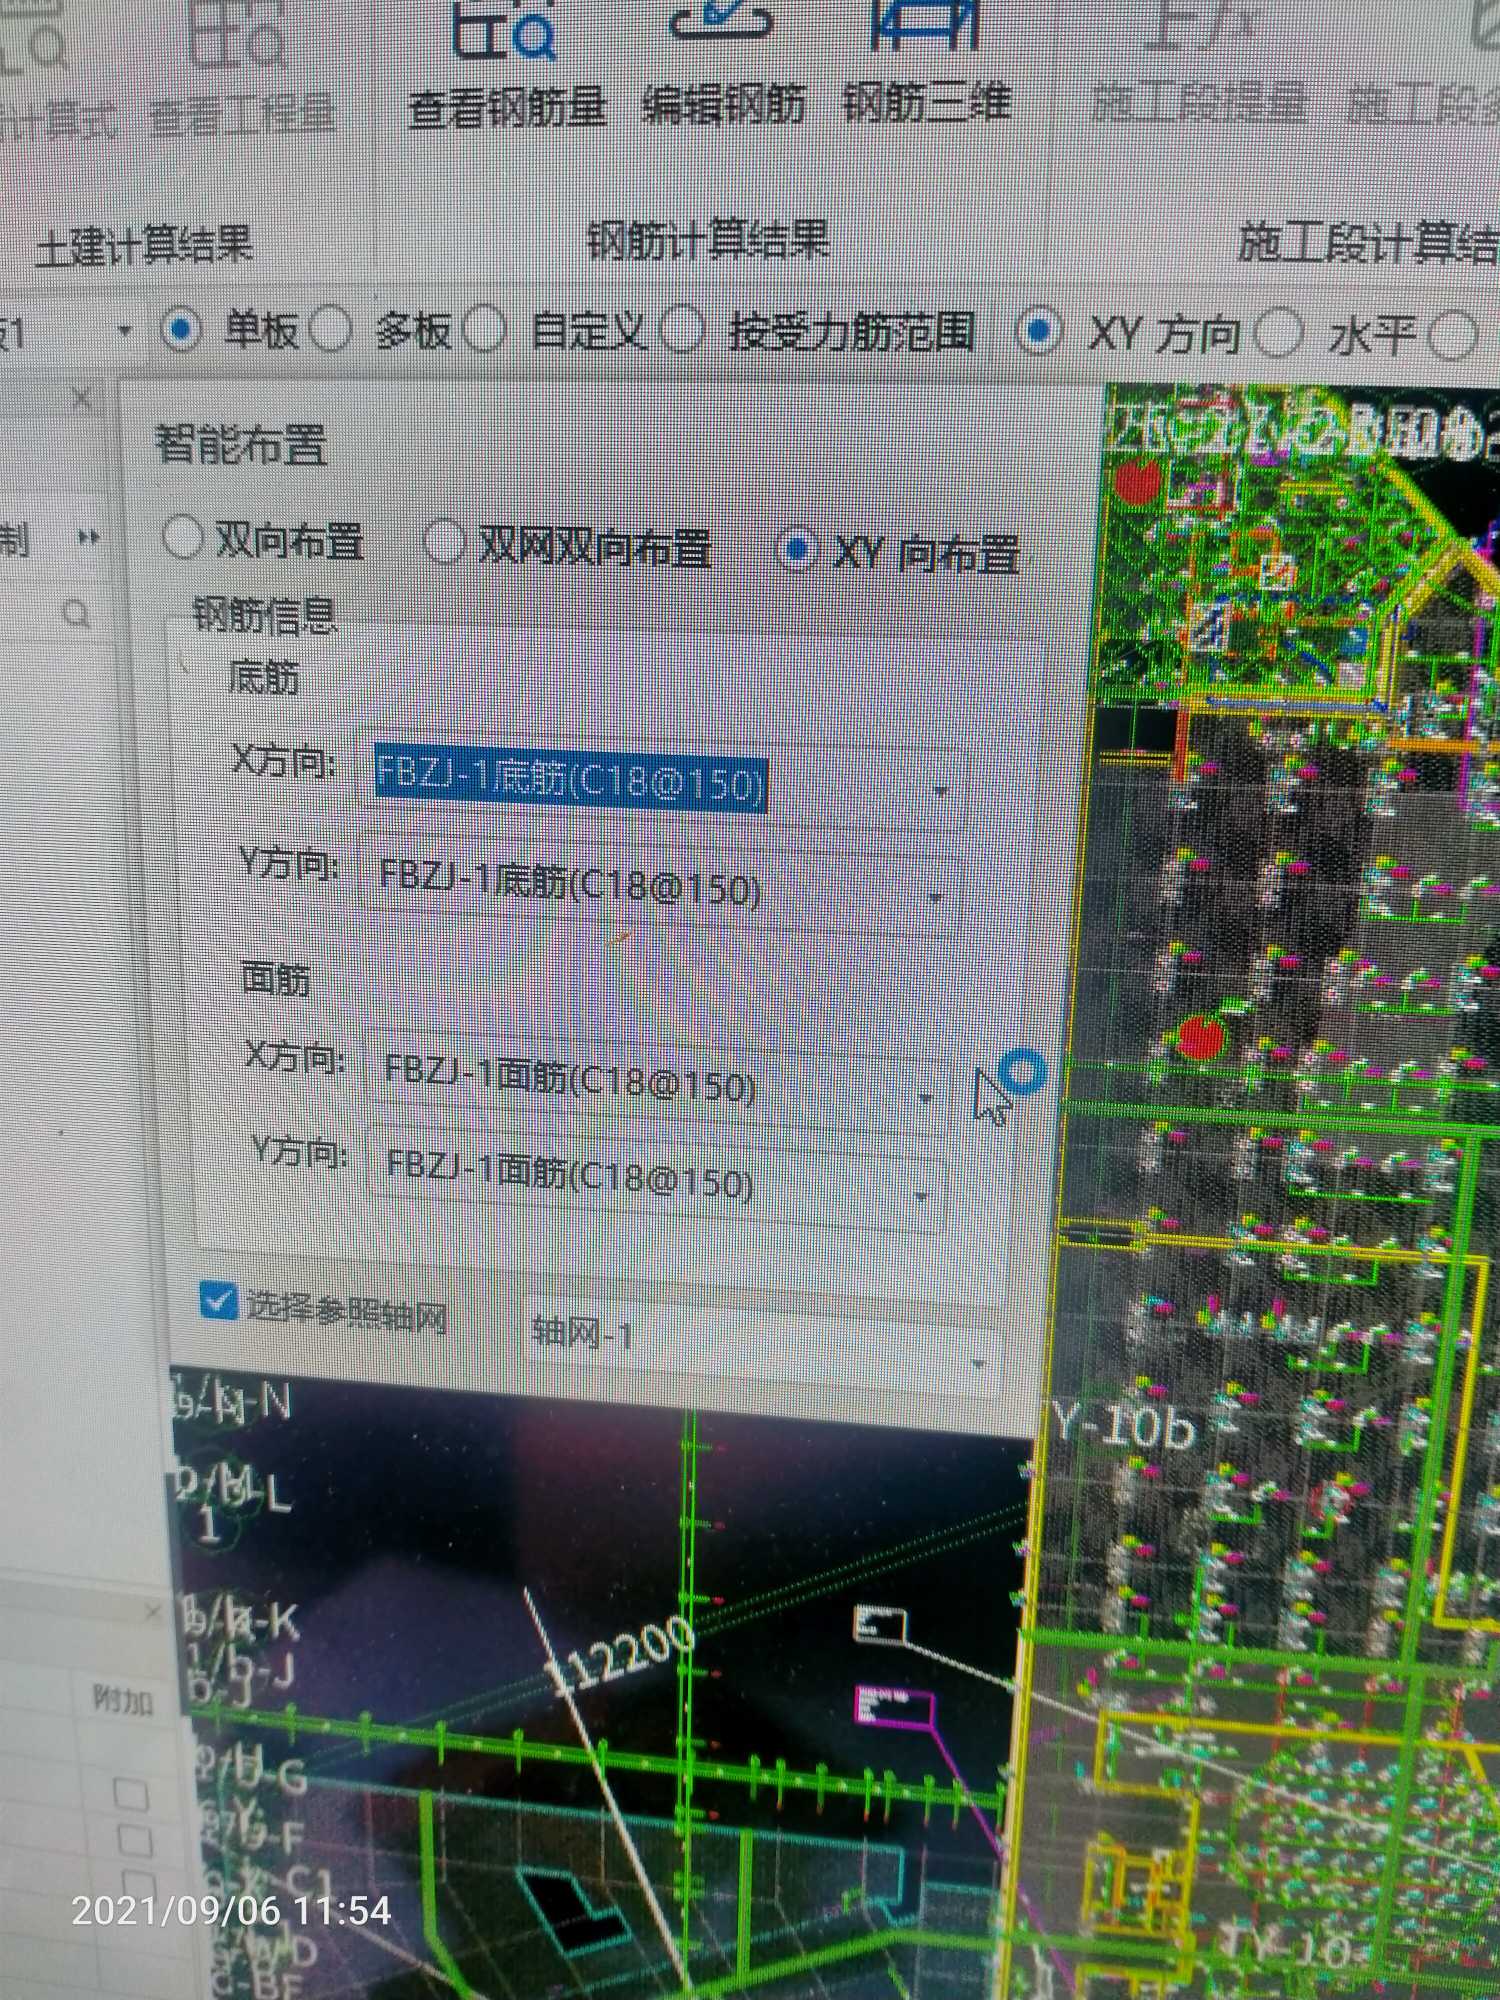Open 面筋 X方向 rebar dropdown
The height and width of the screenshot is (2000, 1500).
(x=925, y=1098)
